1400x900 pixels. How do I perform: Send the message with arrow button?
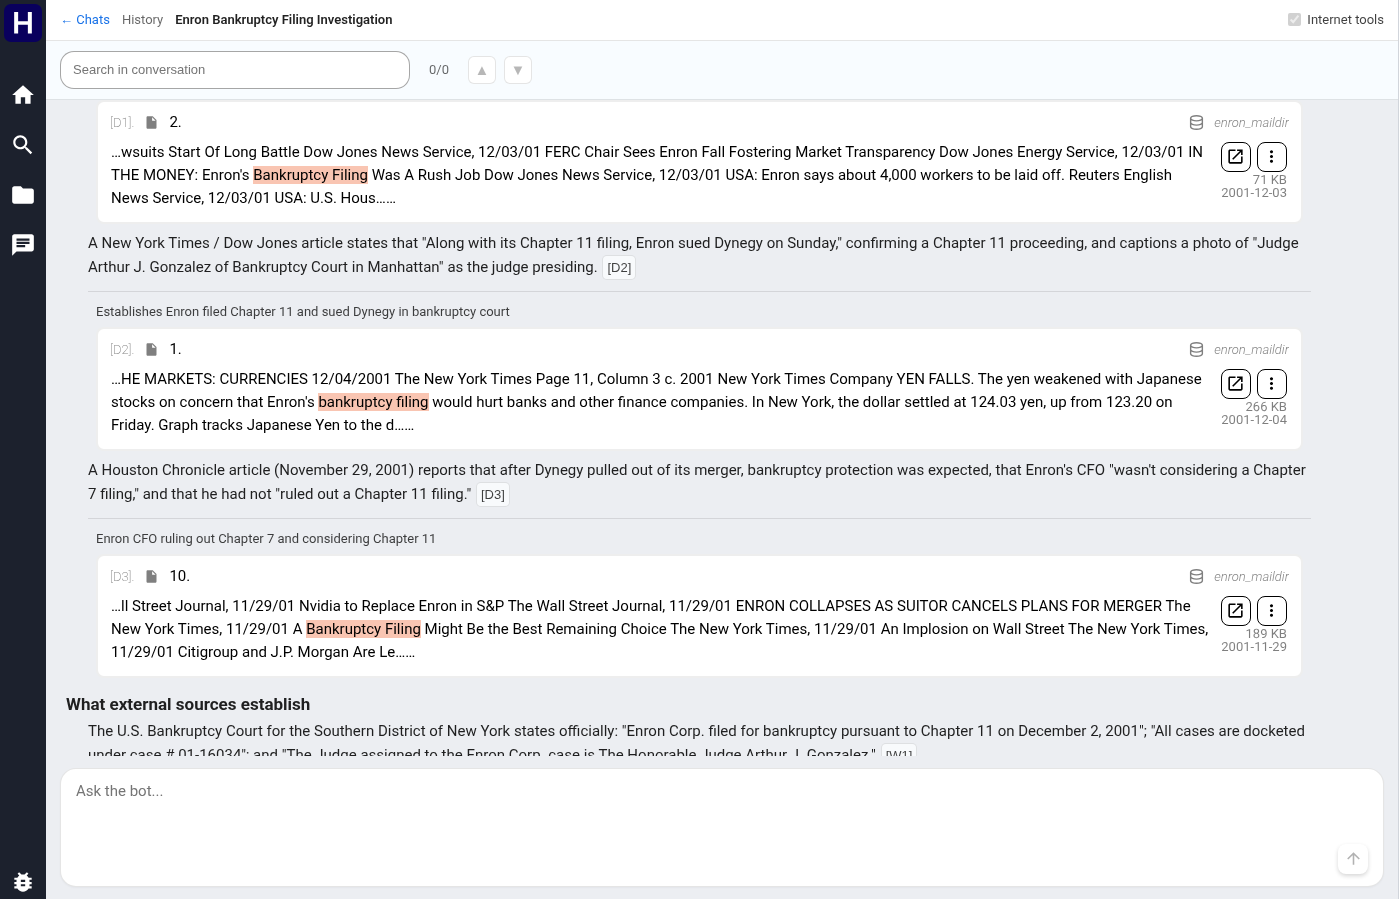point(1353,858)
